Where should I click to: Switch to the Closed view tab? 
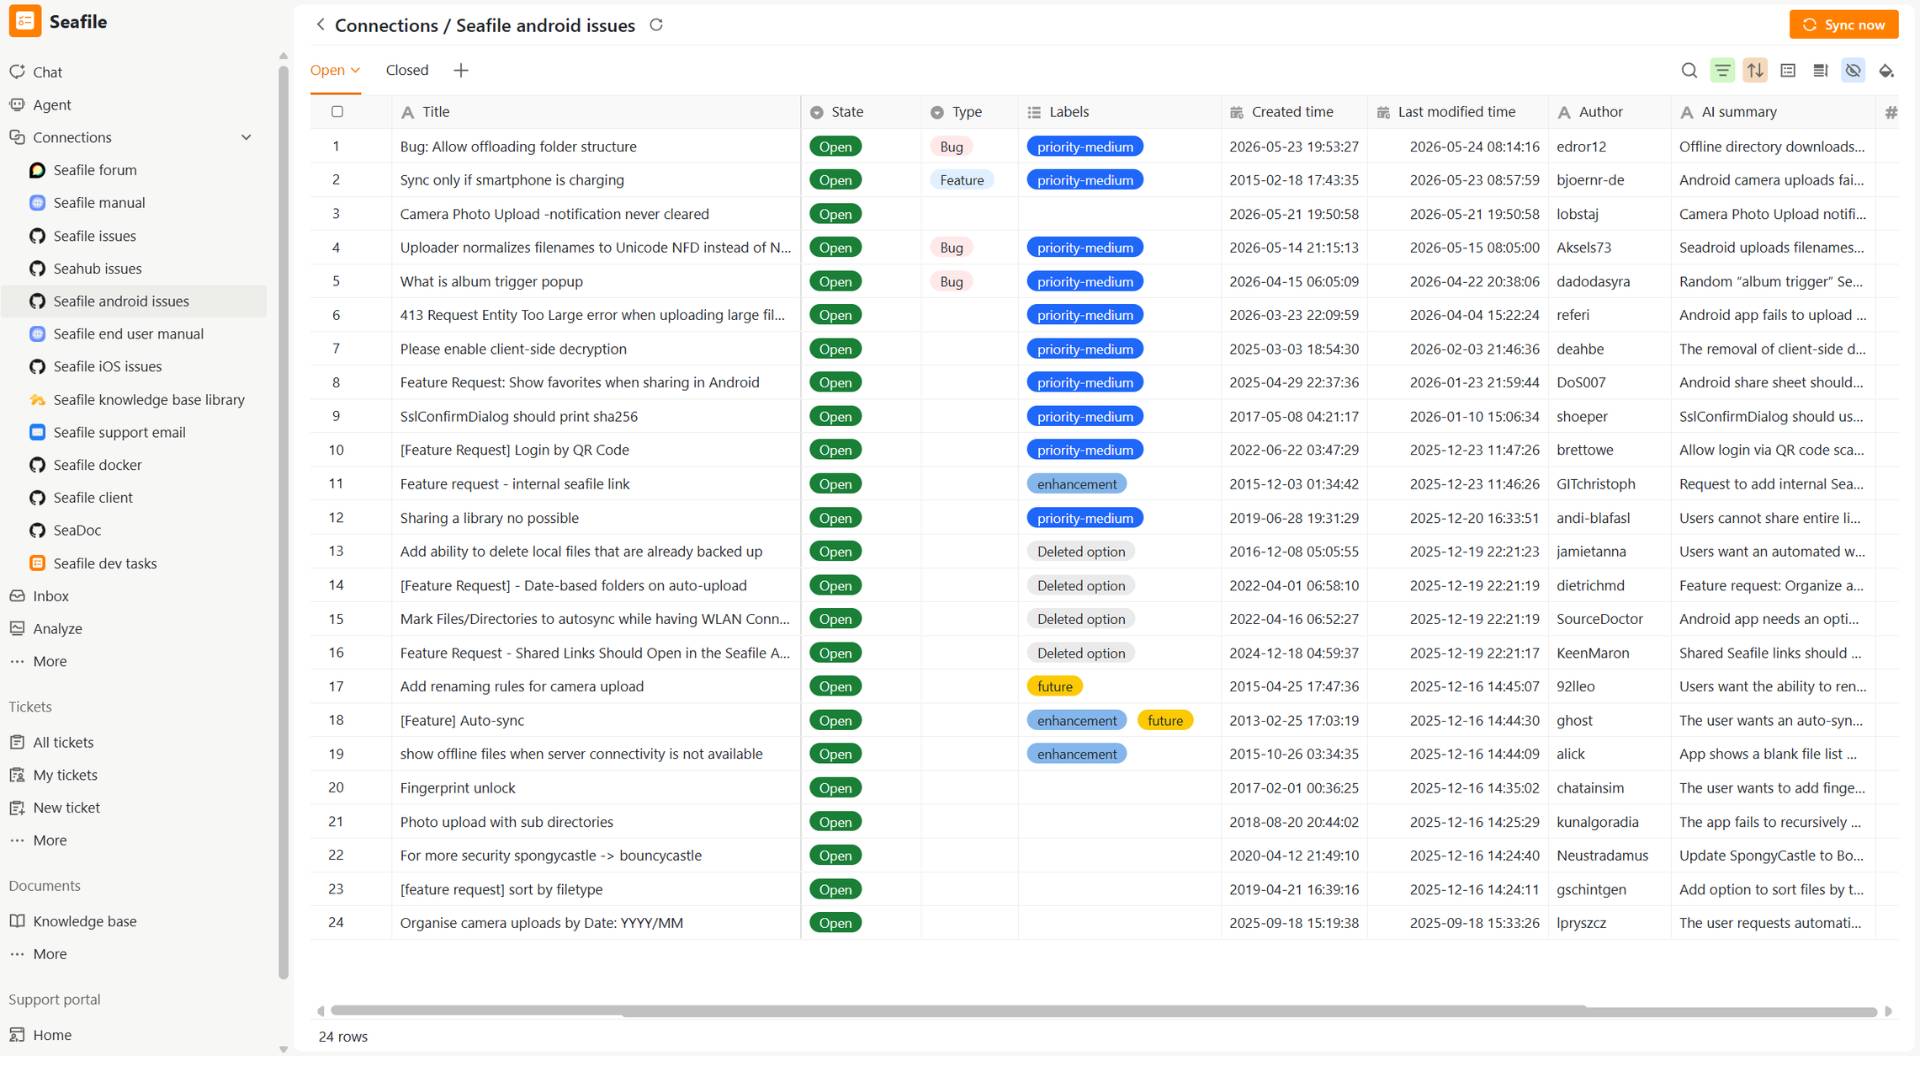tap(407, 70)
